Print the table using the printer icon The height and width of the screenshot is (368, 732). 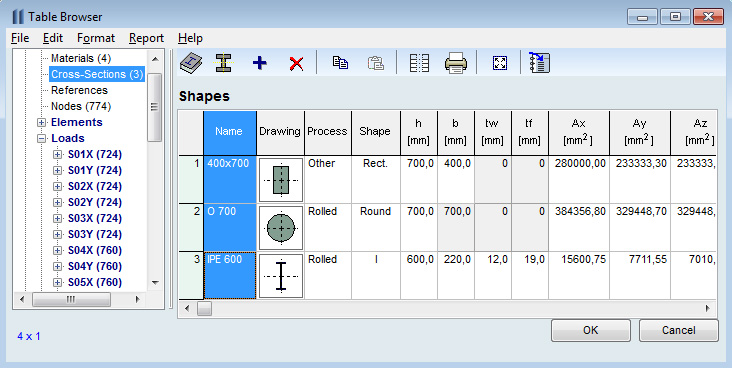(x=456, y=63)
